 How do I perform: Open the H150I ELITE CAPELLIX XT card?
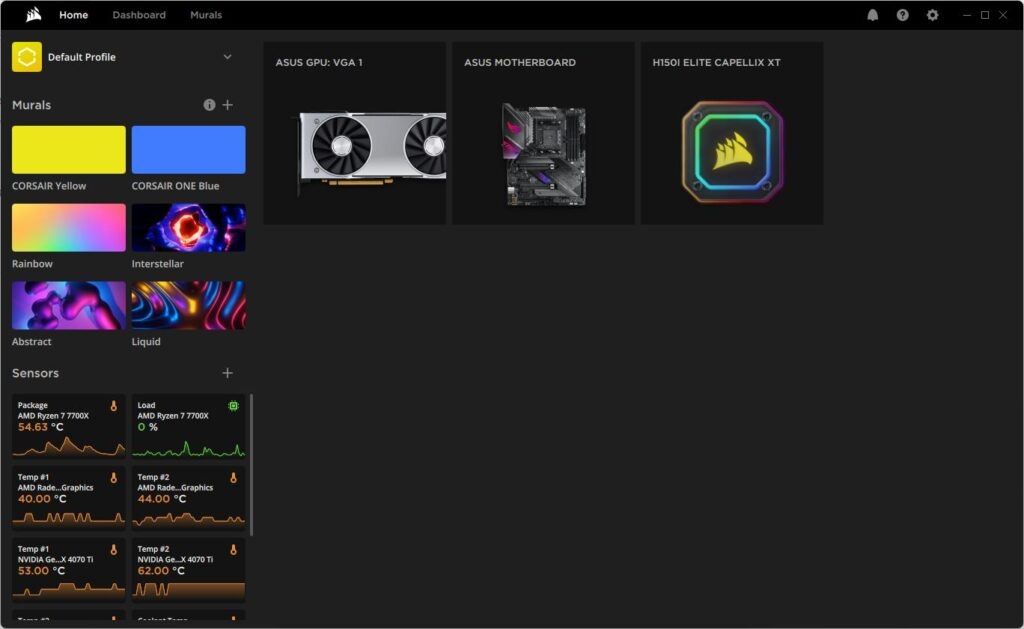(x=731, y=133)
